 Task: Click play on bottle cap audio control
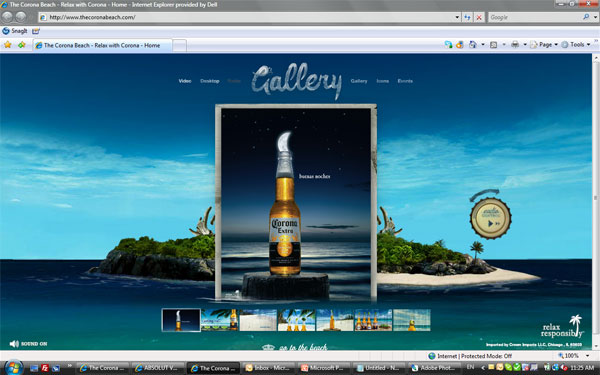(490, 223)
